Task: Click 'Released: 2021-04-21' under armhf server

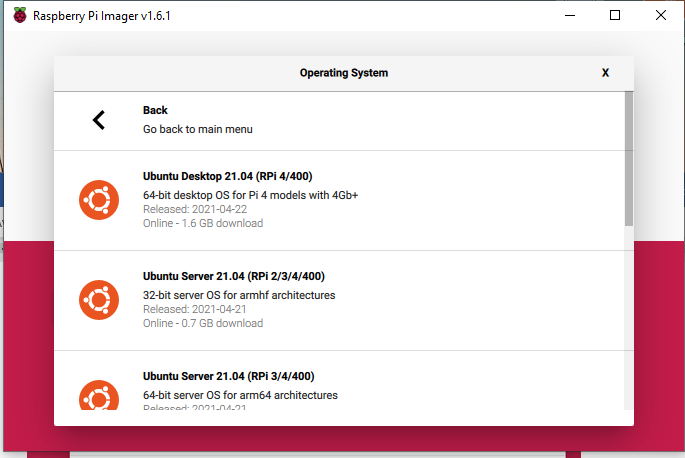Action: [x=194, y=309]
